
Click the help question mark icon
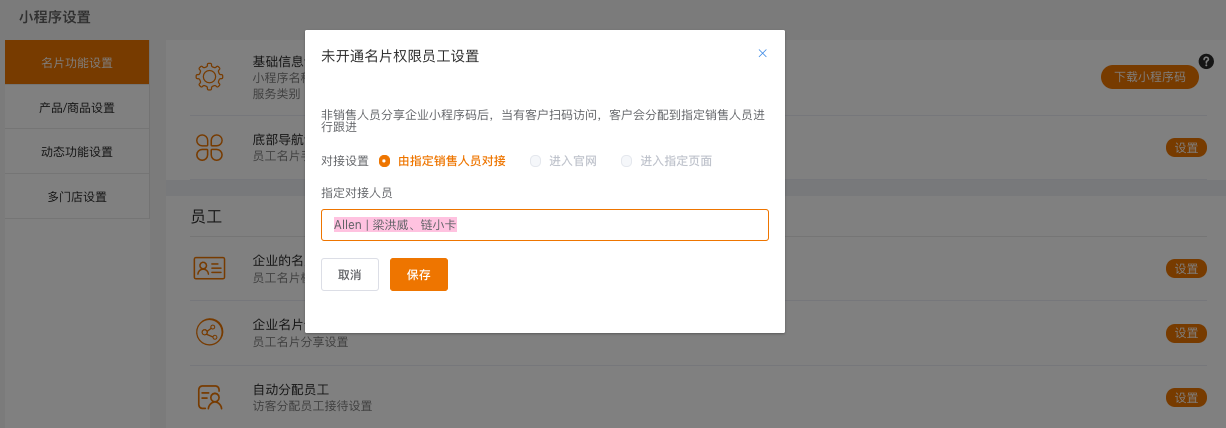(1206, 62)
